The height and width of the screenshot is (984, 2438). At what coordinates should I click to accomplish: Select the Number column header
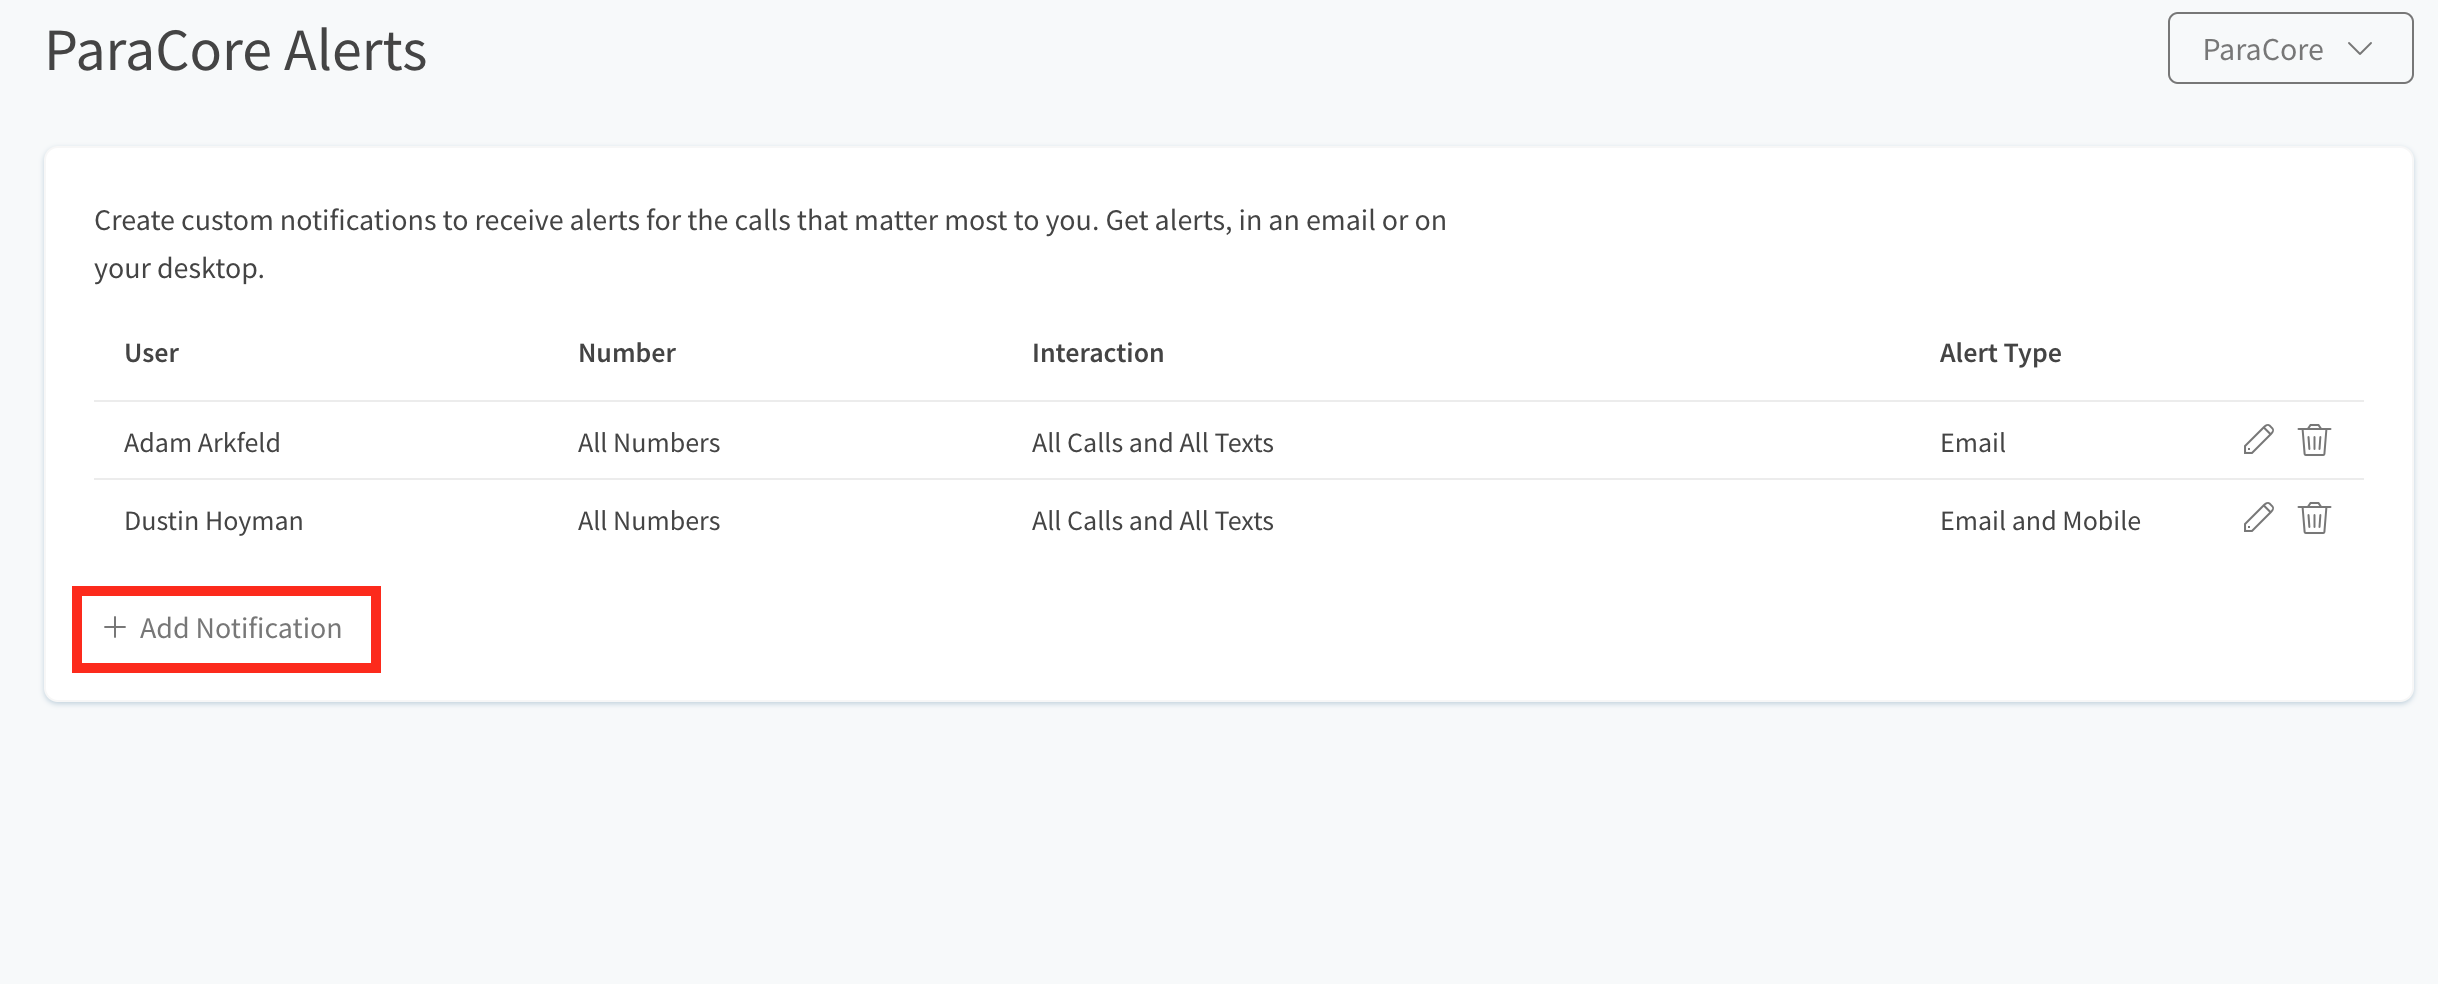point(627,353)
